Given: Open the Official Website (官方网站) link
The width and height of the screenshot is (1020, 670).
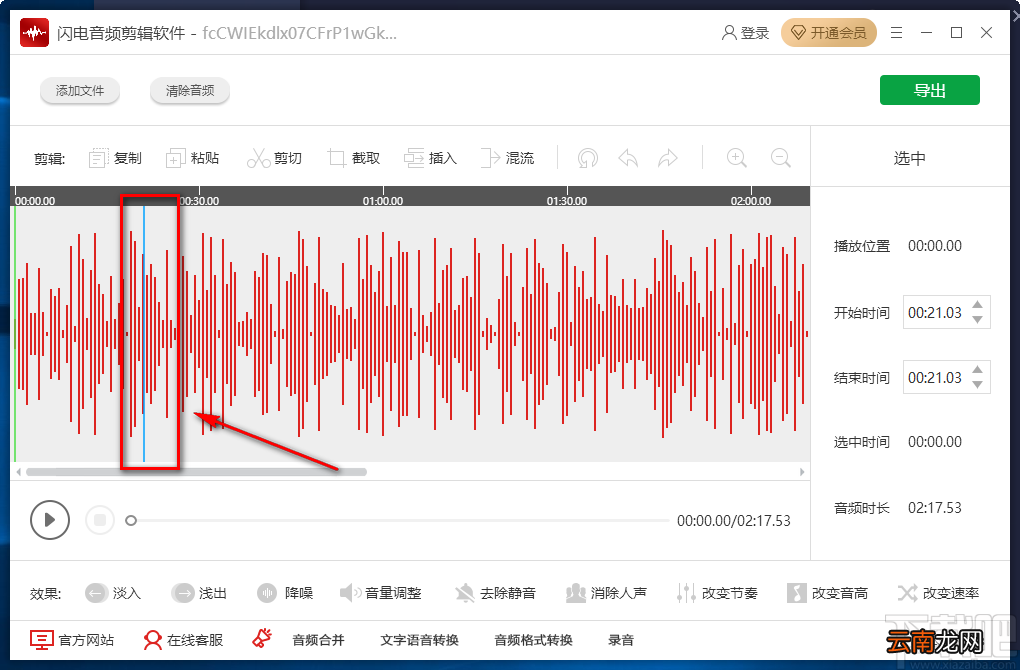Looking at the screenshot, I should pyautogui.click(x=72, y=640).
